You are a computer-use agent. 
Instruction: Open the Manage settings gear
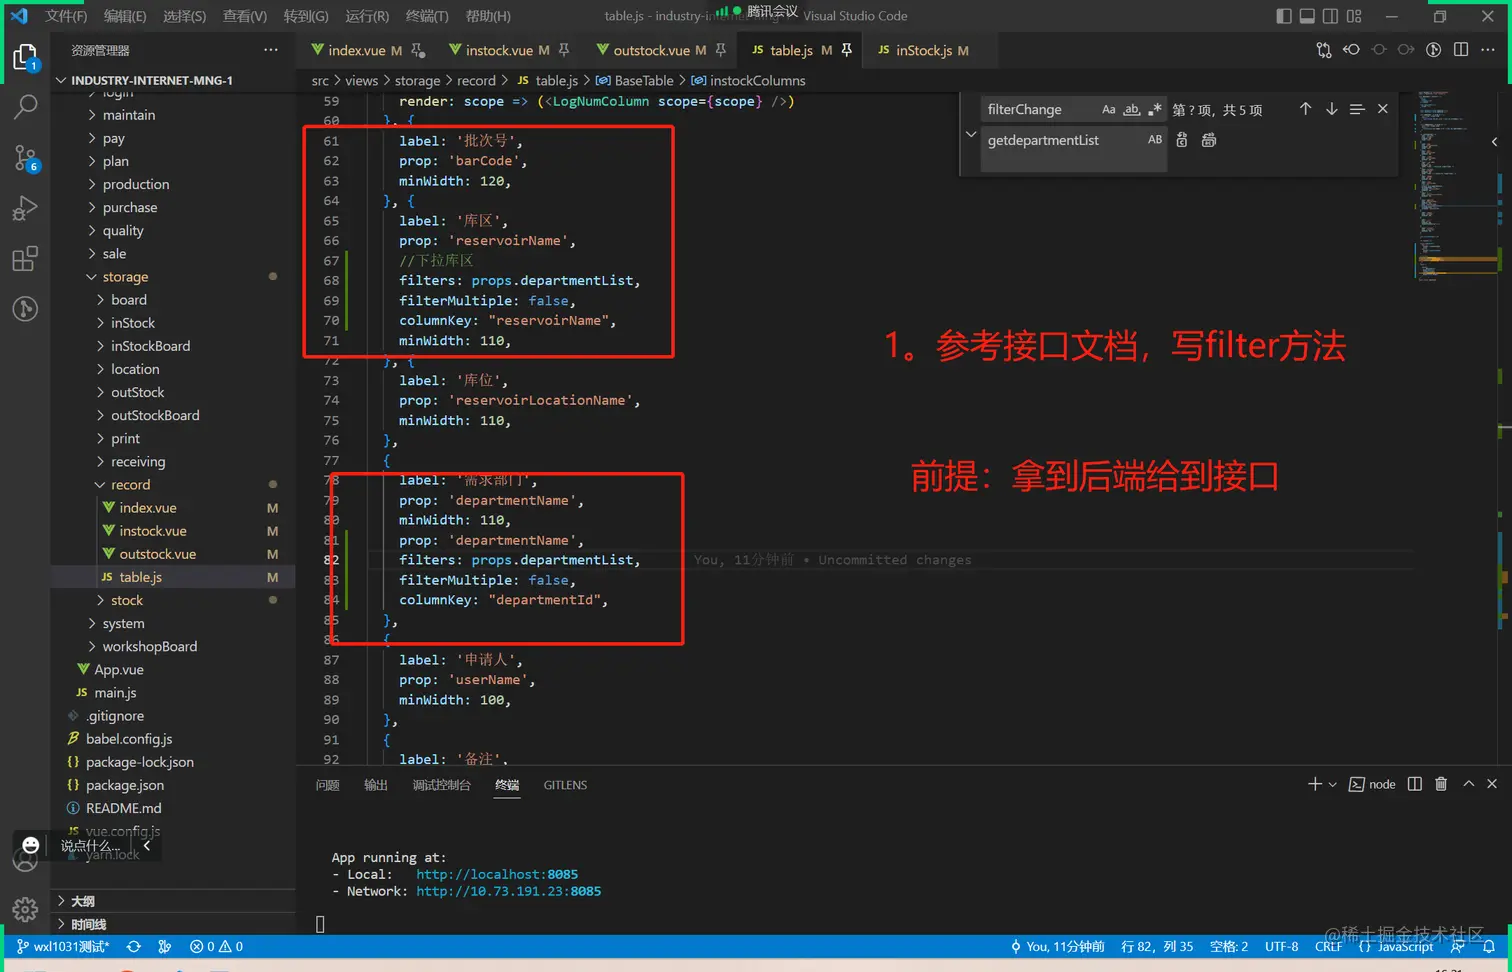[25, 909]
